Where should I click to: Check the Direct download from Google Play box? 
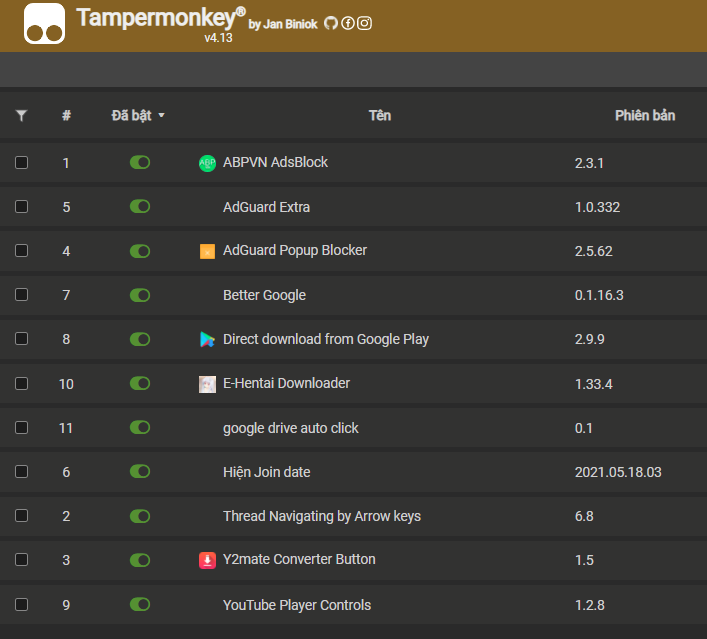pos(21,339)
